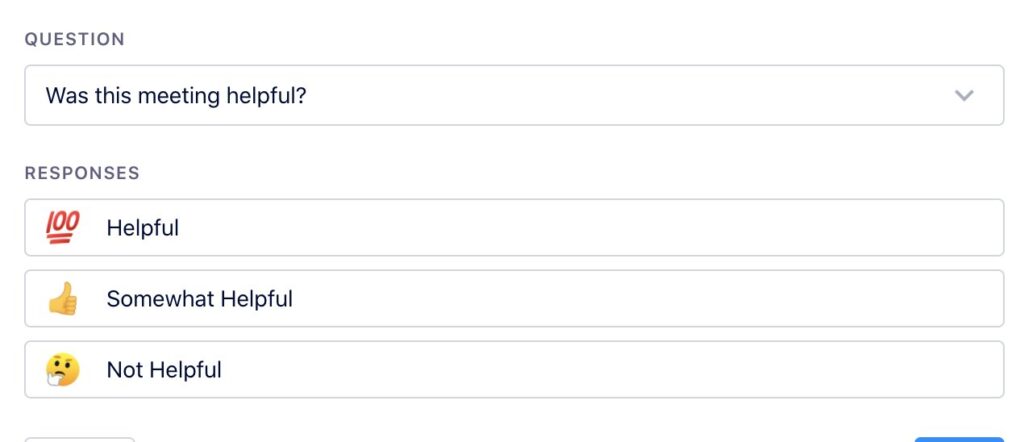Click the white outlined button at the bottom edge
Image resolution: width=1024 pixels, height=442 pixels.
[x=80, y=439]
